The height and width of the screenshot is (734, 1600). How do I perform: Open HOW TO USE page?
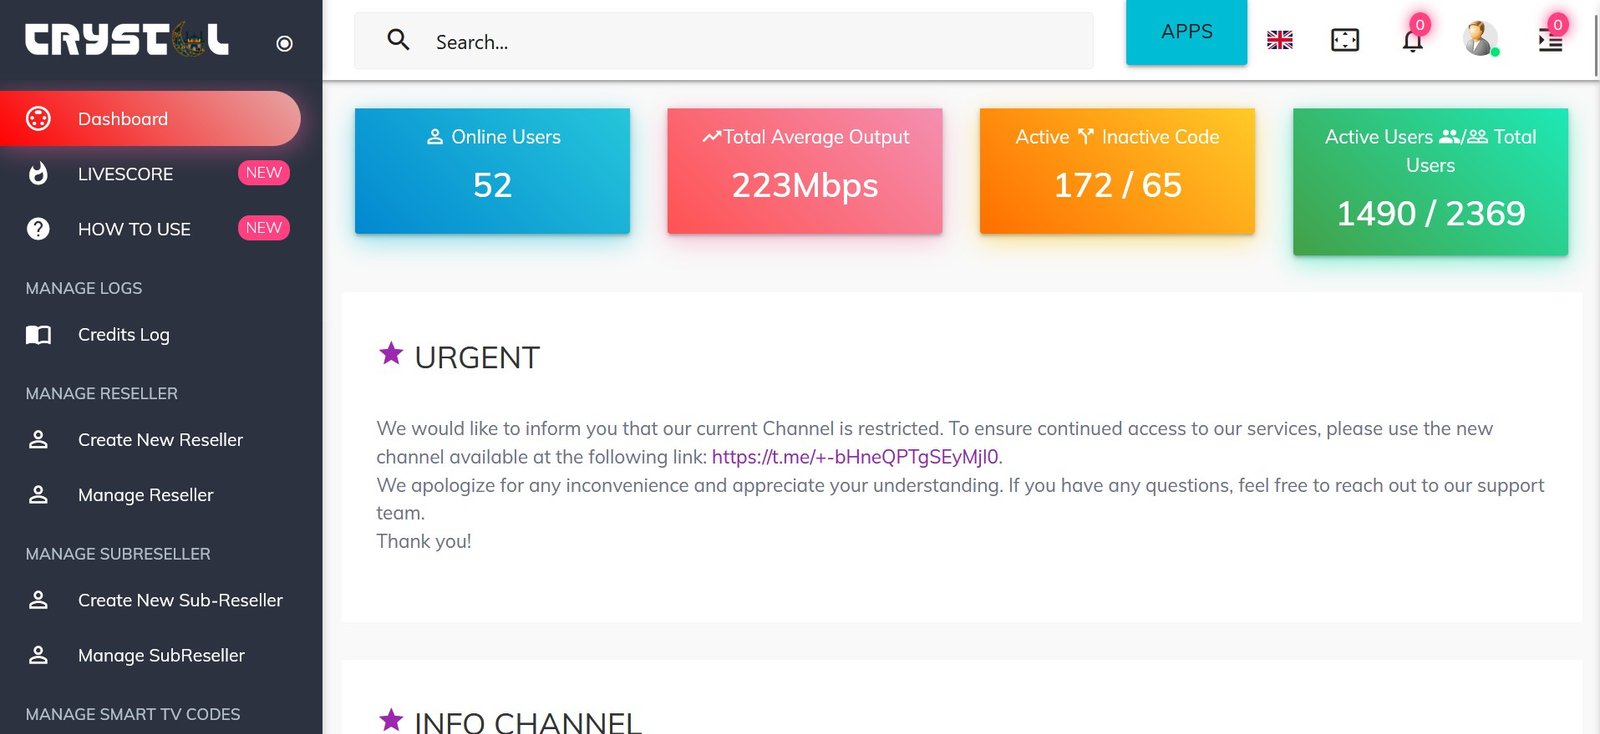pyautogui.click(x=134, y=229)
